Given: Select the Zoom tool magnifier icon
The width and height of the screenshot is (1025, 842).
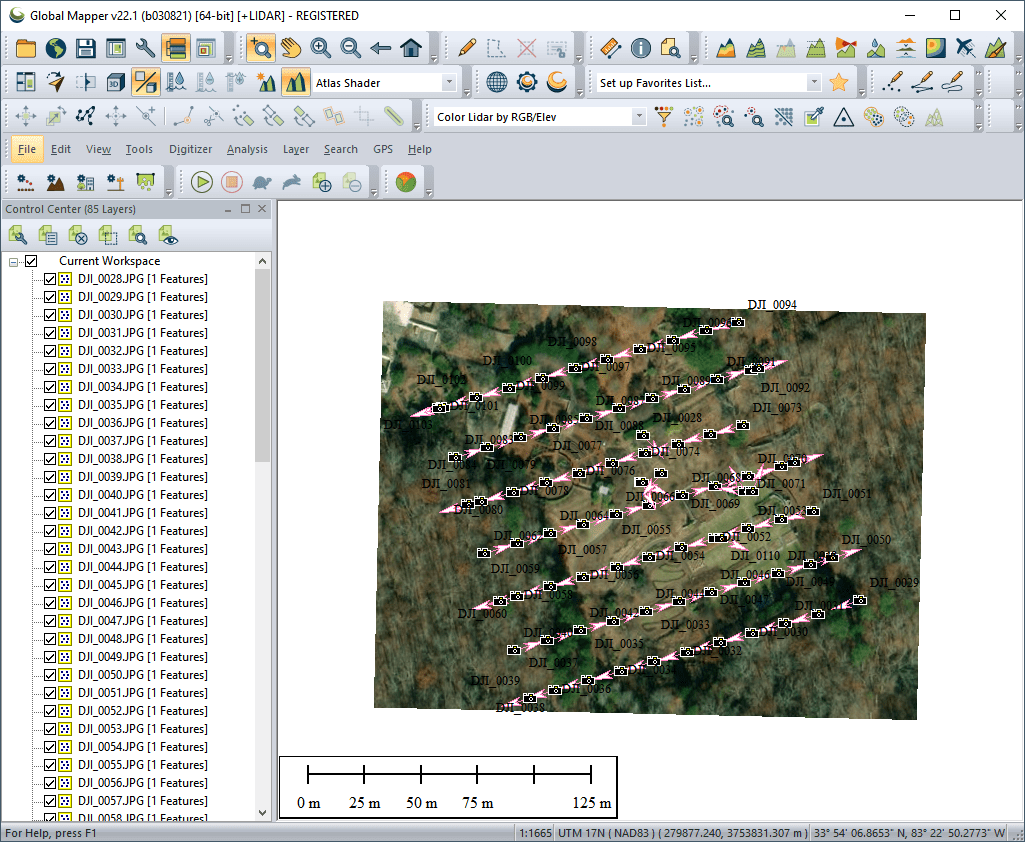Looking at the screenshot, I should (x=260, y=48).
